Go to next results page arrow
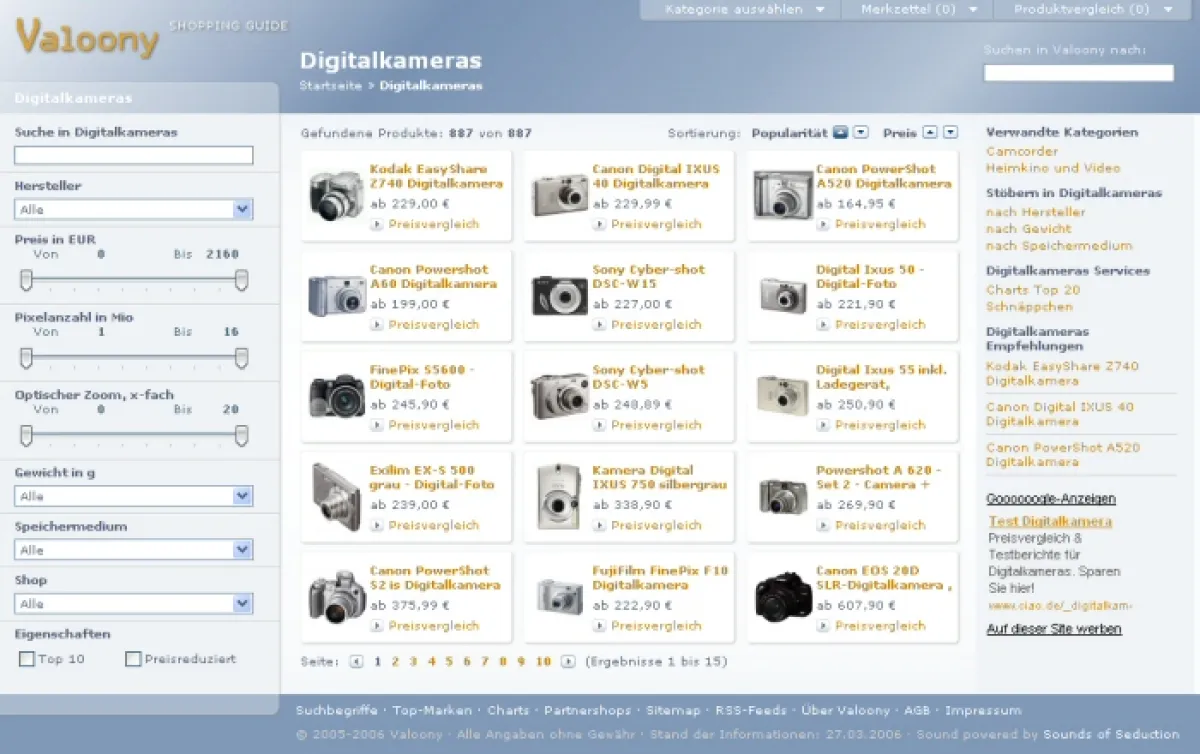Viewport: 1200px width, 754px height. coord(570,661)
